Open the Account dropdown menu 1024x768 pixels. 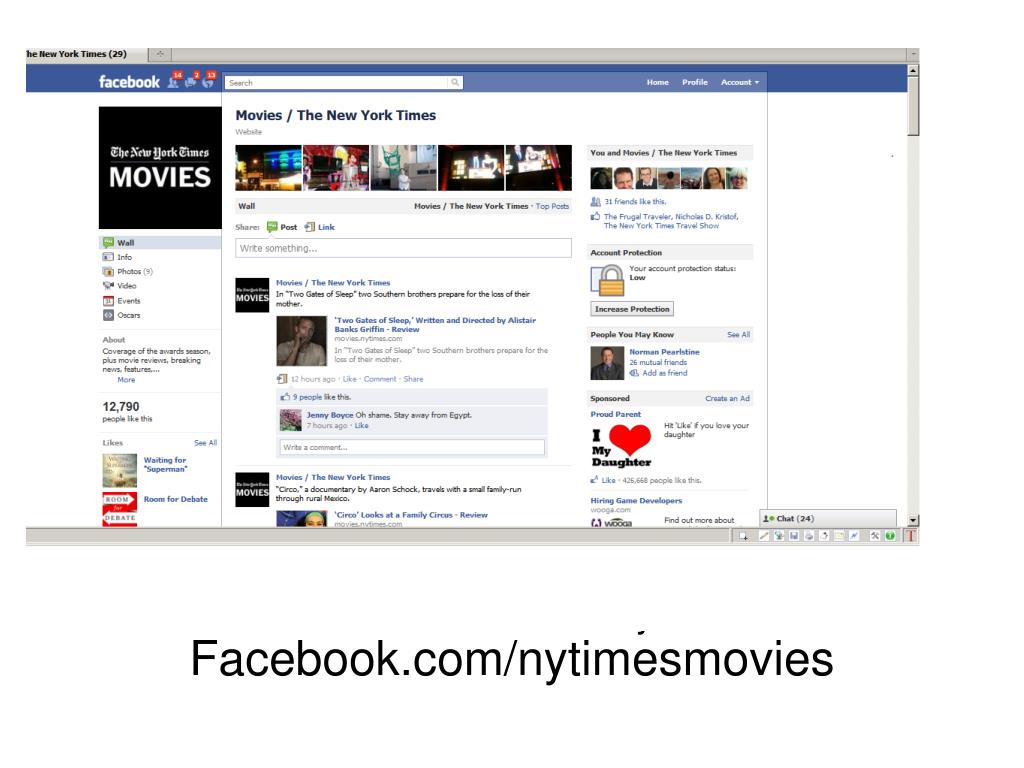click(x=740, y=82)
